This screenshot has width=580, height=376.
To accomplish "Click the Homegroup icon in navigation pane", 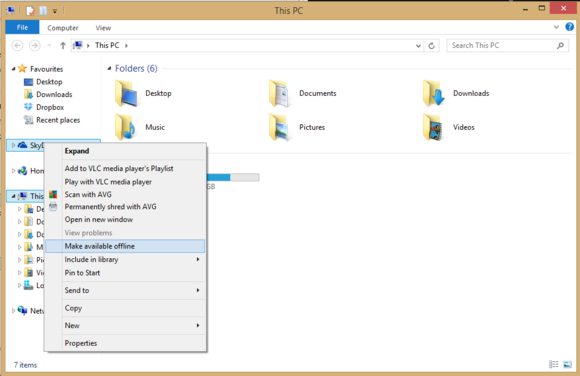I will coord(23,171).
